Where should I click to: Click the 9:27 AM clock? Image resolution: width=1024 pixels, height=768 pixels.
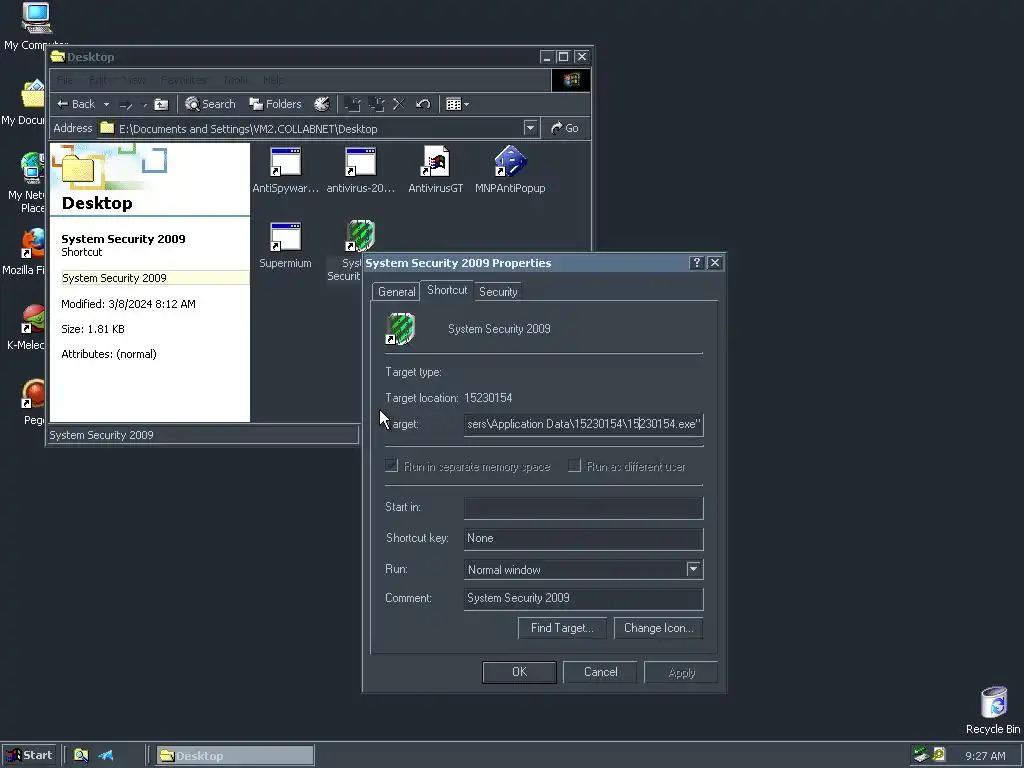click(985, 756)
